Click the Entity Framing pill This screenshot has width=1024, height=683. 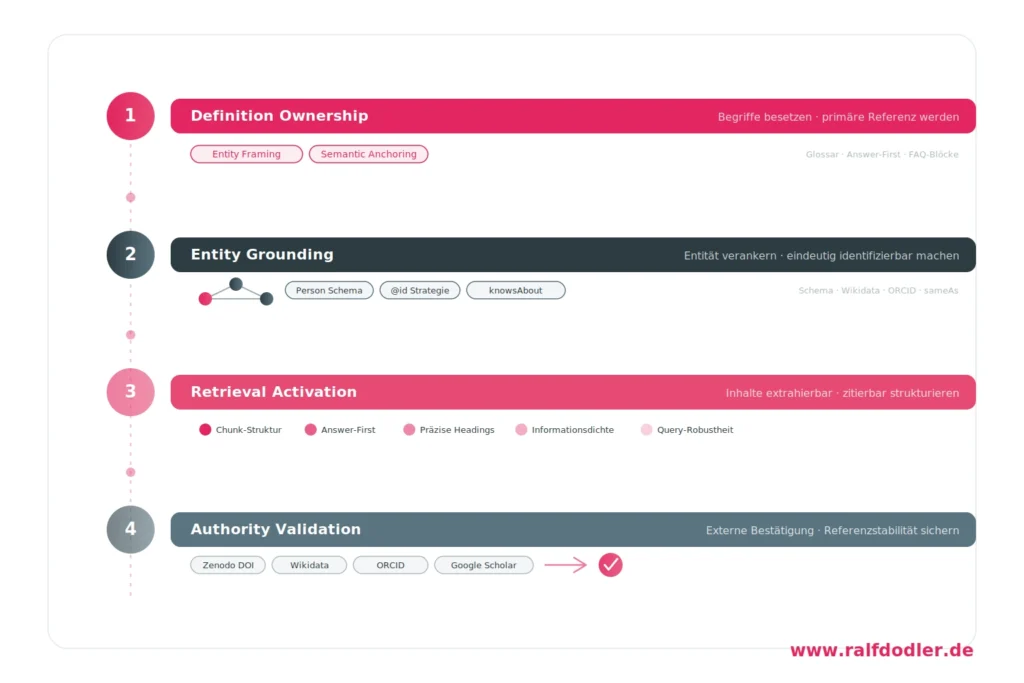tap(246, 154)
